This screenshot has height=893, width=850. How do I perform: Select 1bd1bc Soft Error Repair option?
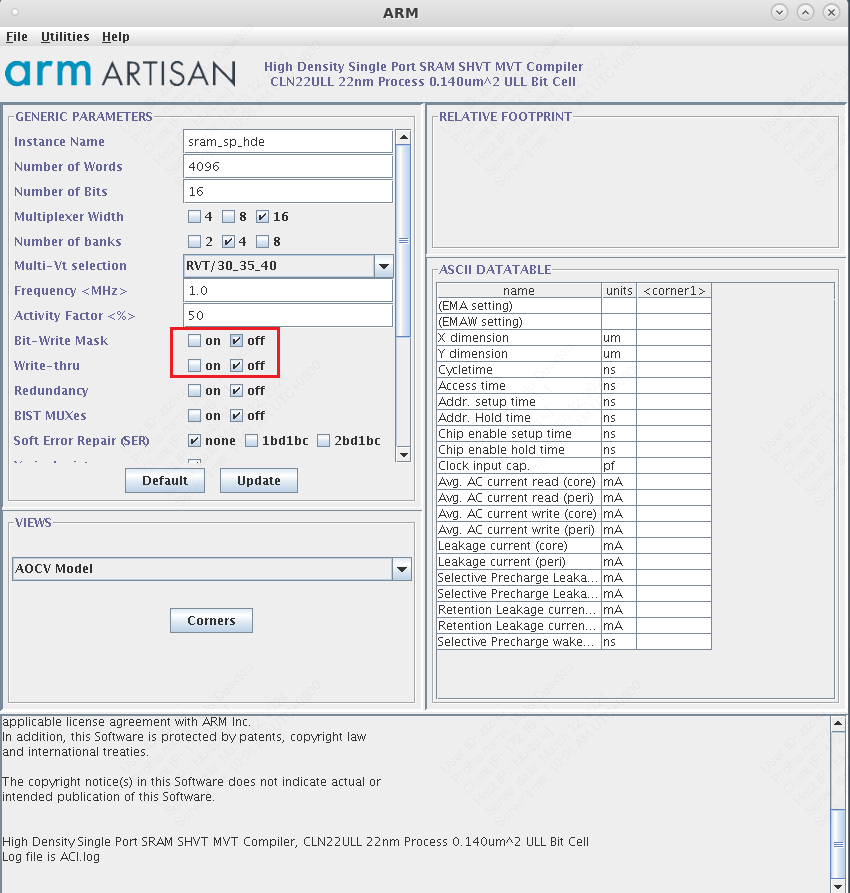(252, 441)
